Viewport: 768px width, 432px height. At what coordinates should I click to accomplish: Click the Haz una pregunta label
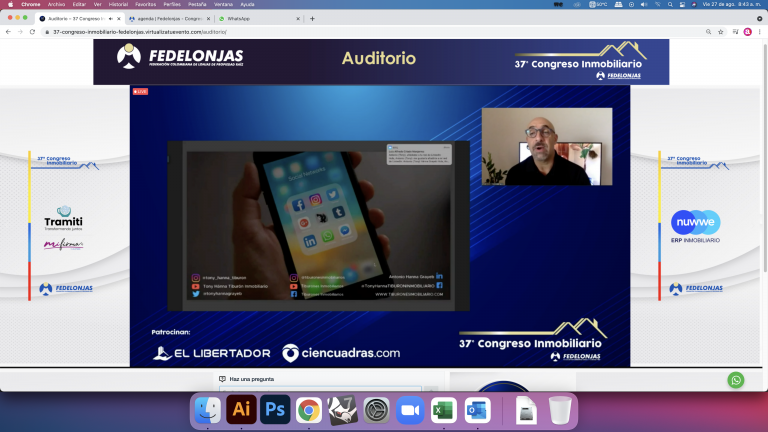pos(252,379)
